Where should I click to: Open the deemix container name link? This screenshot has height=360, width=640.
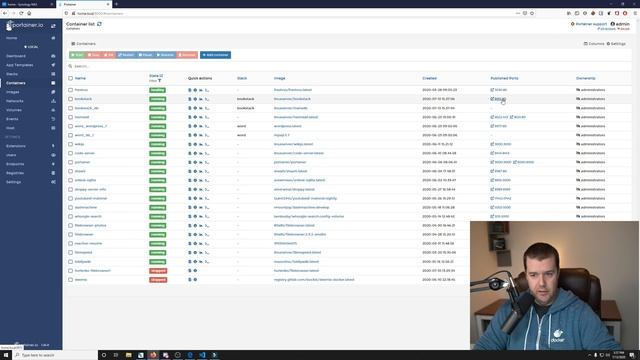coord(81,280)
